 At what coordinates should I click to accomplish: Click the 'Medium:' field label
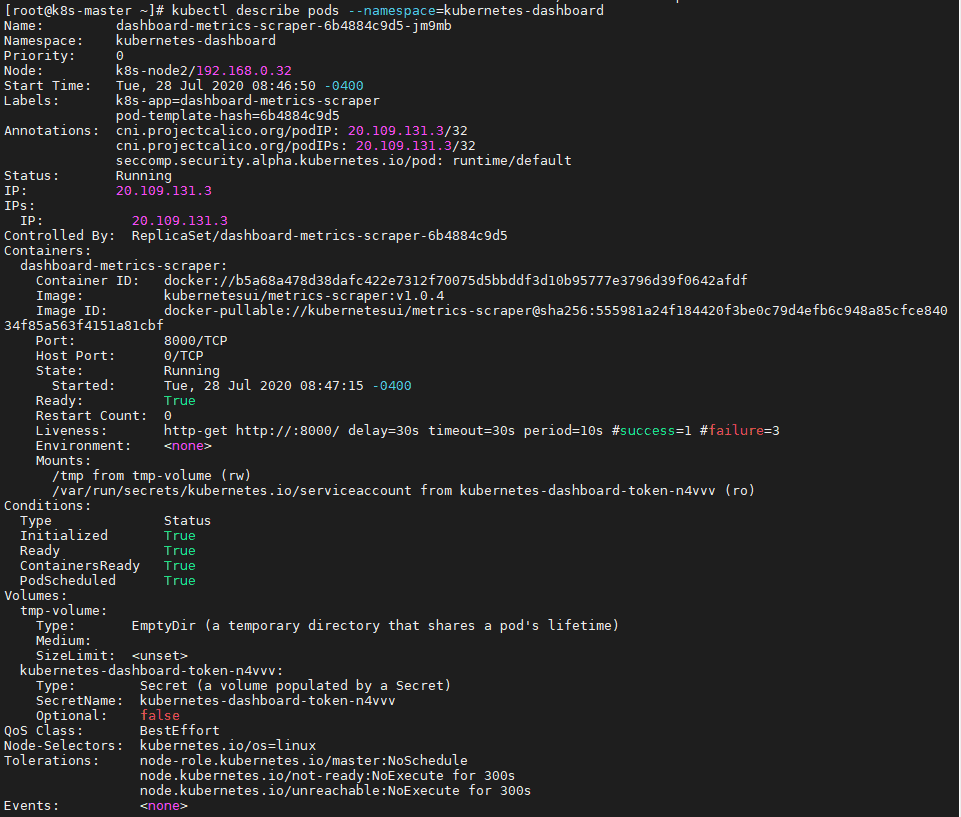[63, 641]
